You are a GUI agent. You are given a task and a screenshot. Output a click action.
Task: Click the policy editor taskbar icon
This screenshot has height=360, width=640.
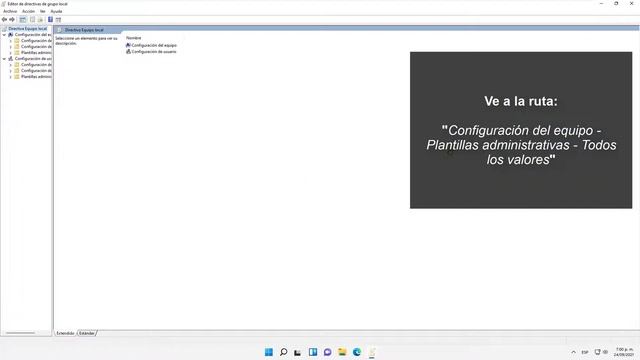pos(372,352)
